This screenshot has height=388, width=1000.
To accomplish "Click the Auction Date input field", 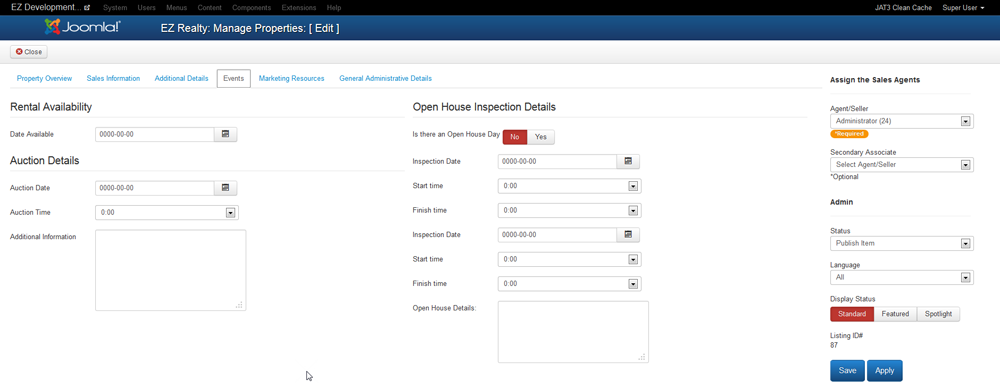I will 154,188.
